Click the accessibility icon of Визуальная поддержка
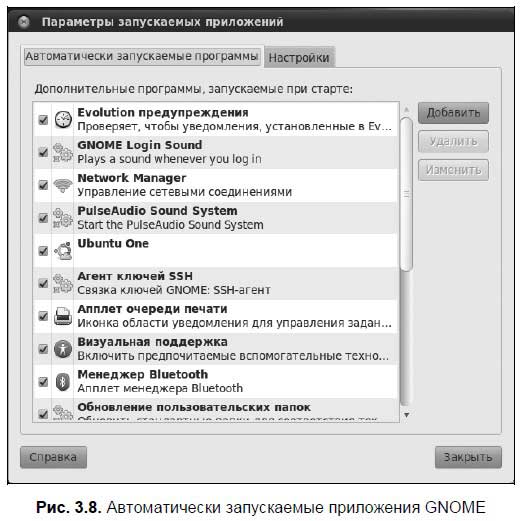 (63, 349)
